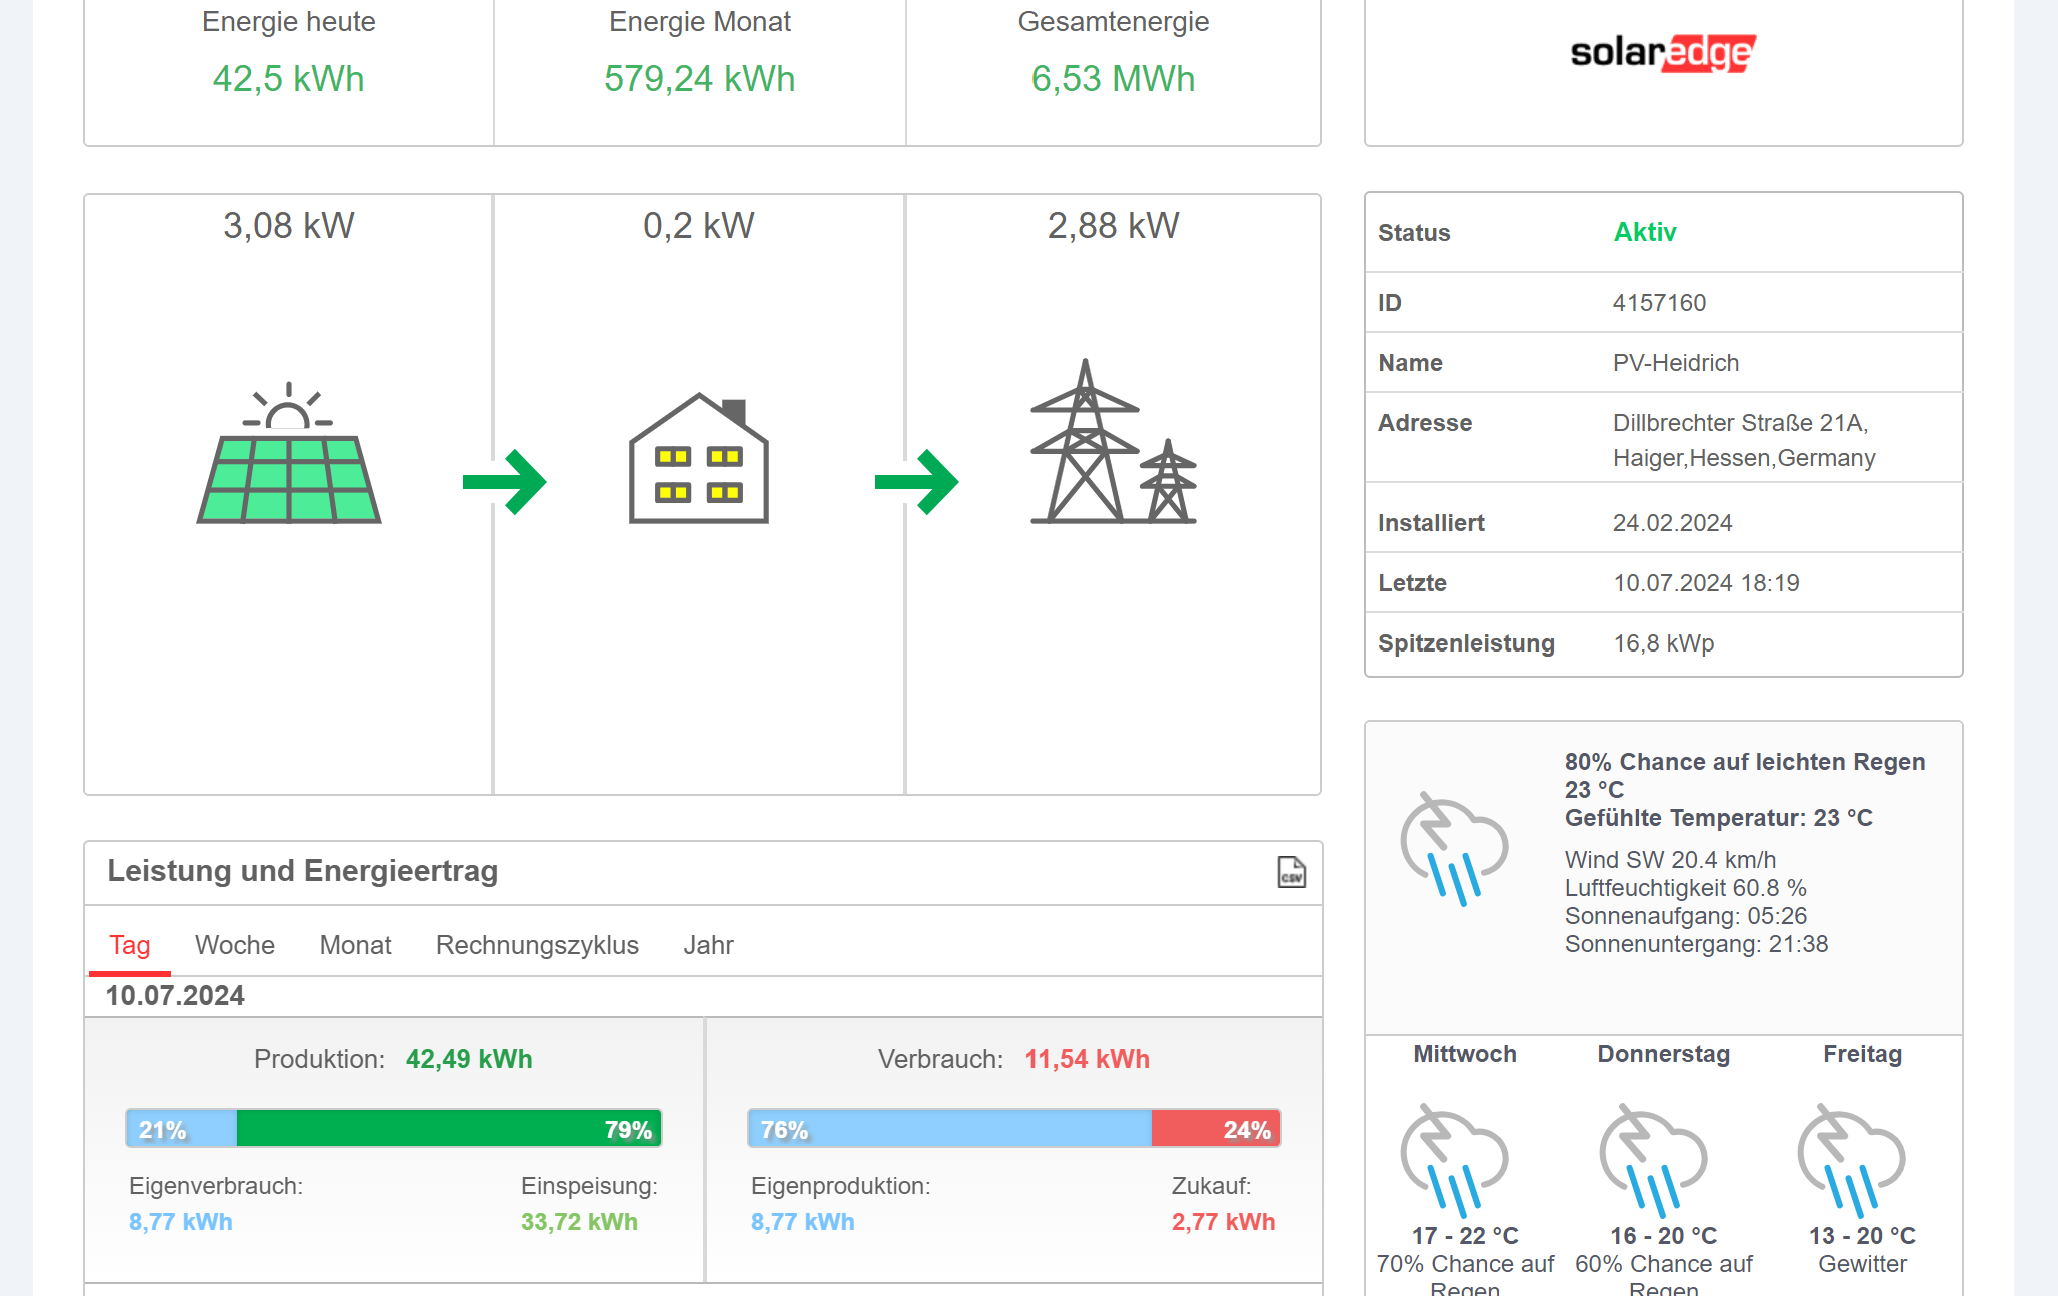Click green arrow from house to grid
The image size is (2058, 1296).
point(916,482)
